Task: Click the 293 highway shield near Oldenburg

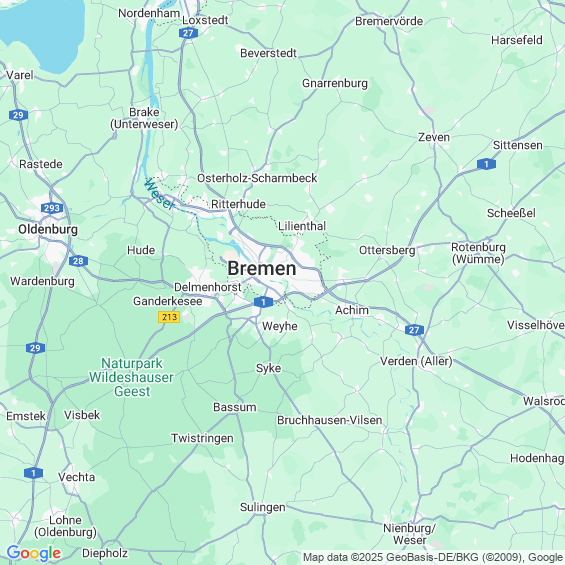Action: pos(52,208)
